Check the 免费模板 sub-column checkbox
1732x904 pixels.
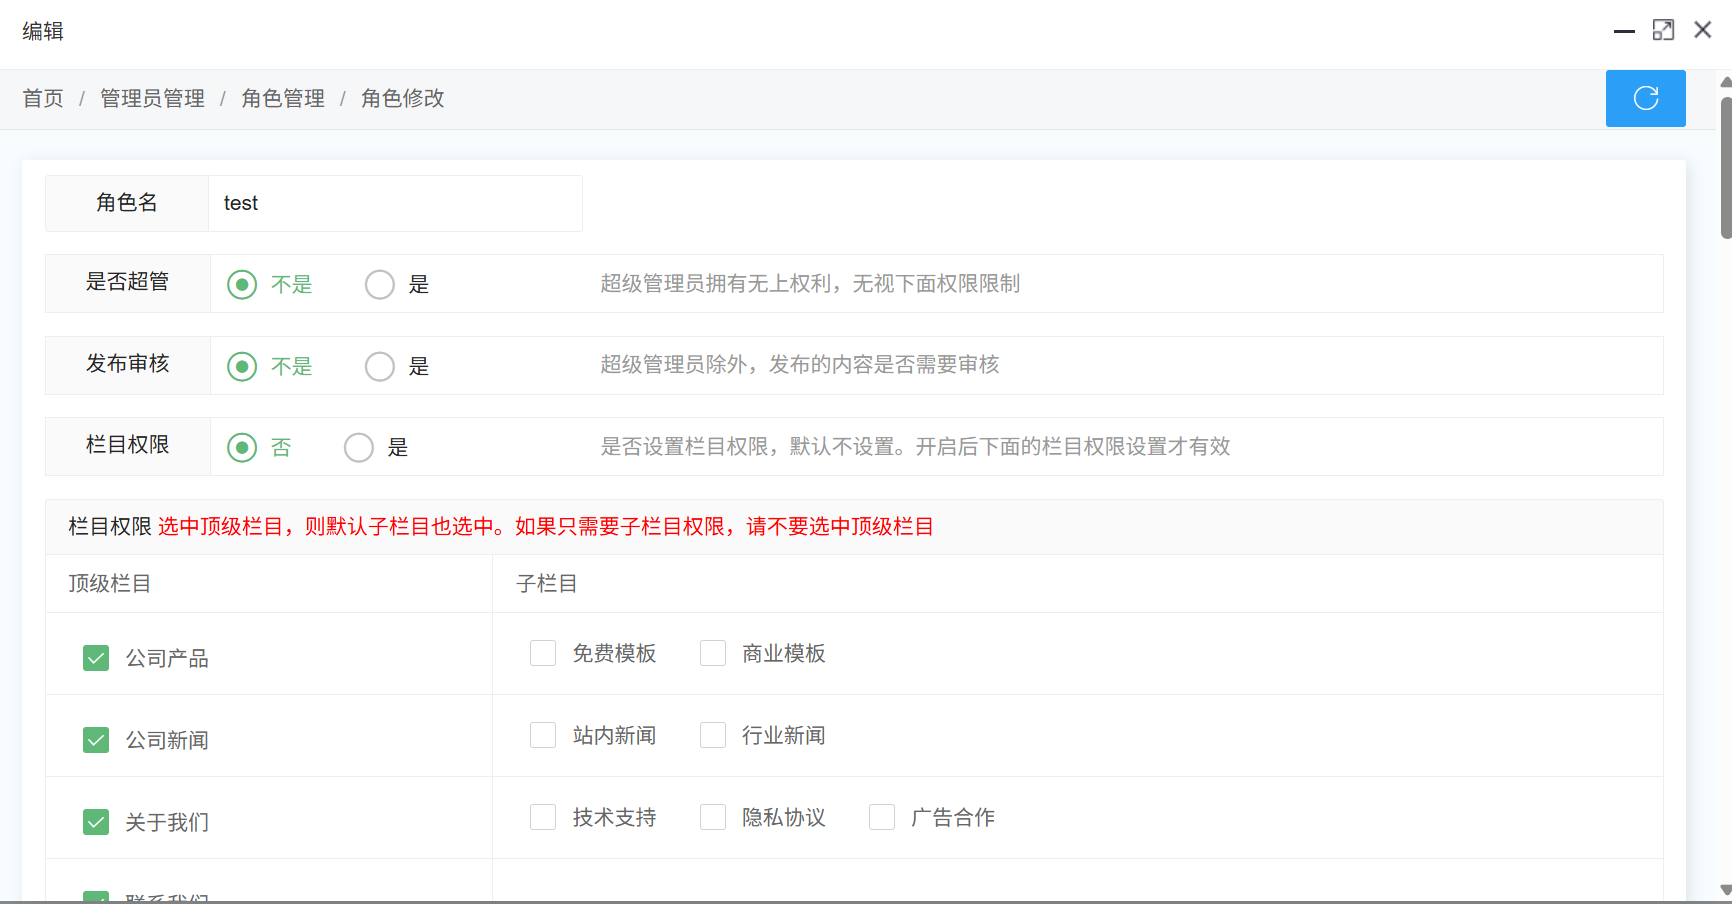(x=543, y=654)
